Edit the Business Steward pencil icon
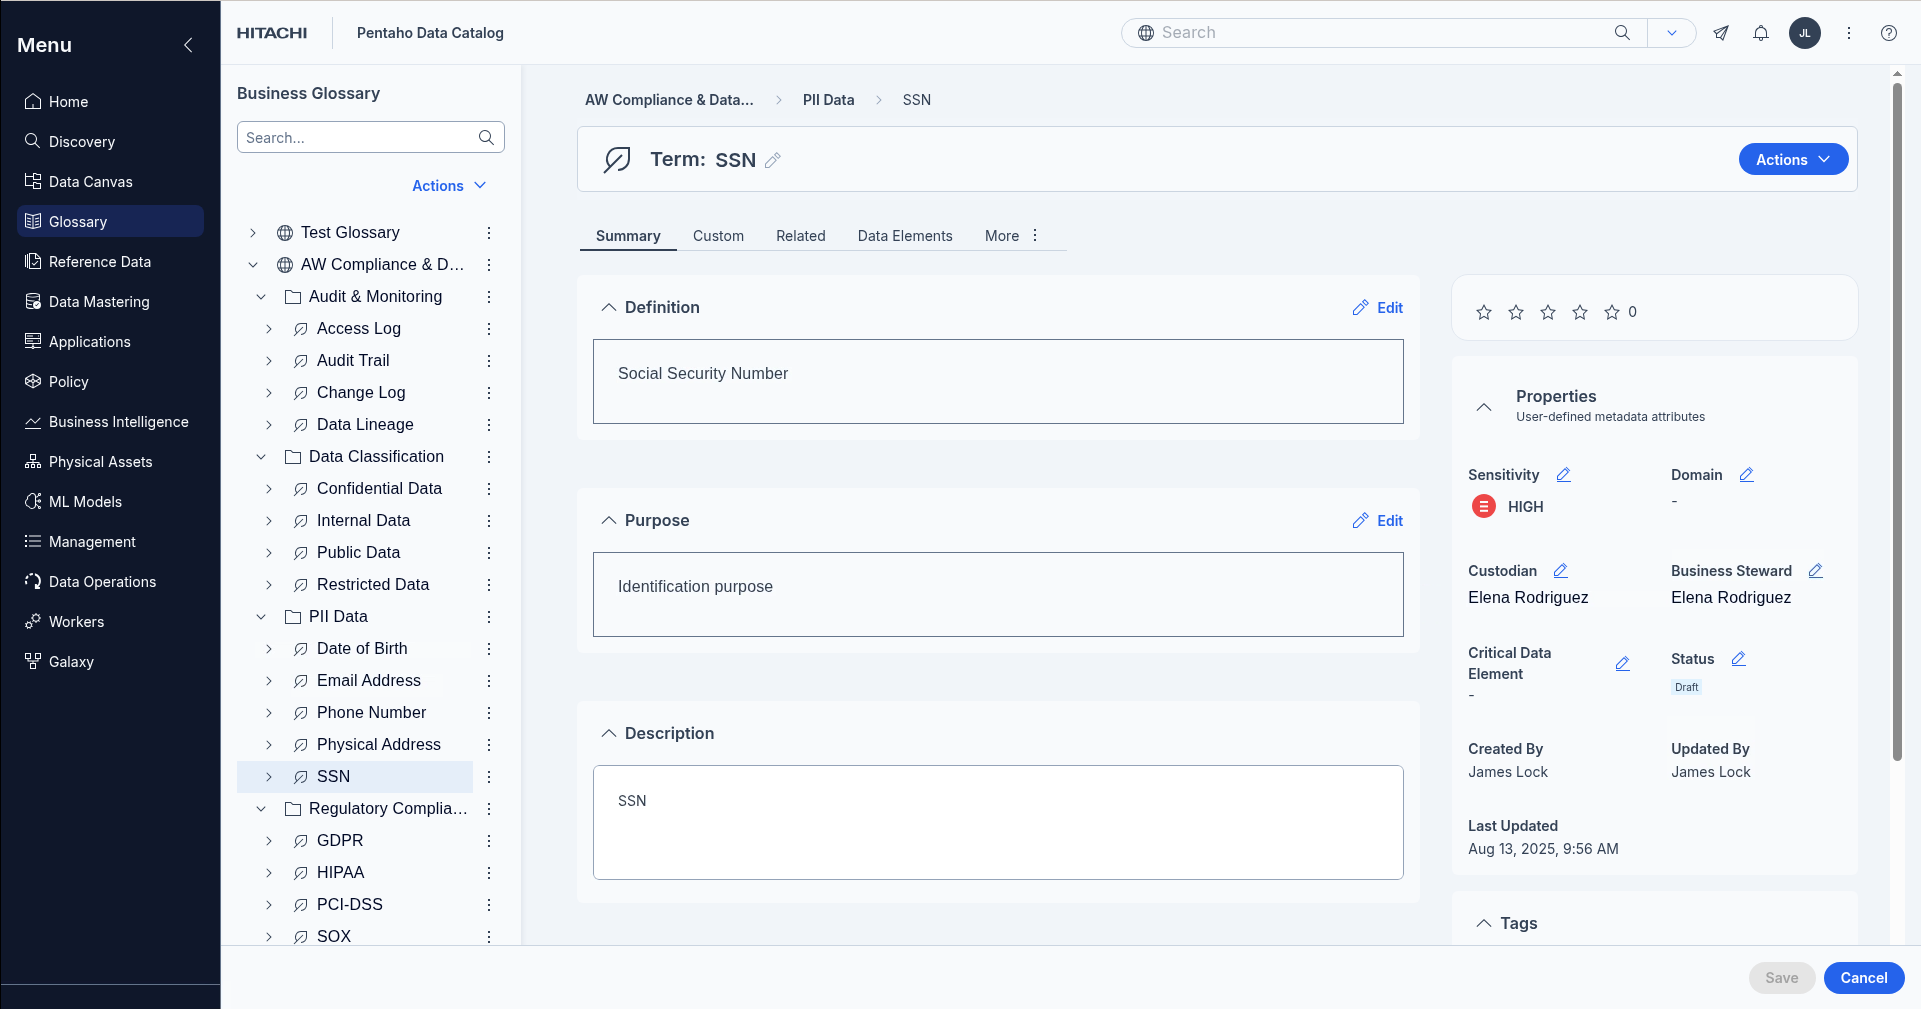The image size is (1921, 1009). 1816,571
